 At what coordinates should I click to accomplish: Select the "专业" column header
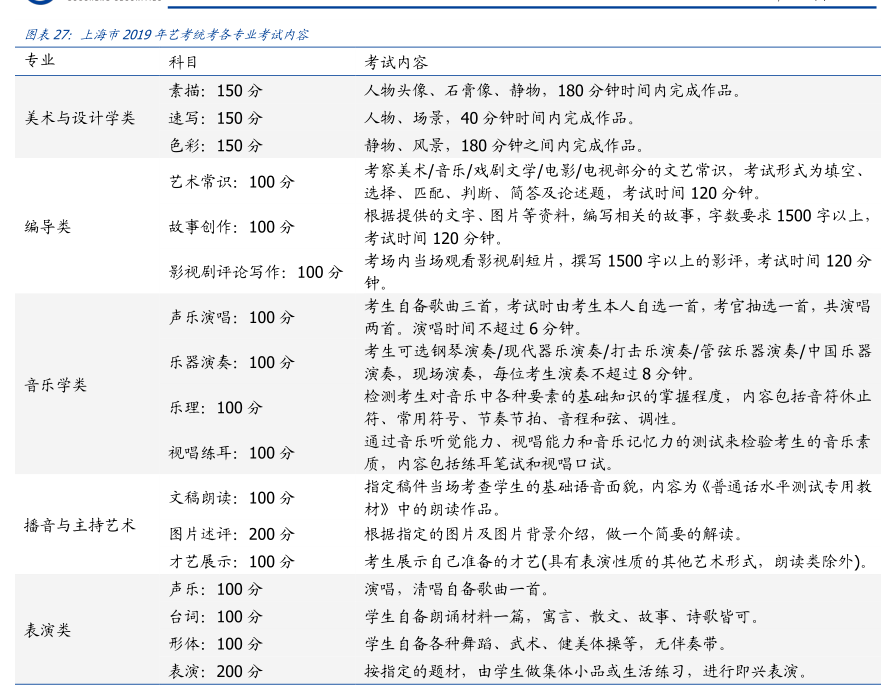(40, 61)
